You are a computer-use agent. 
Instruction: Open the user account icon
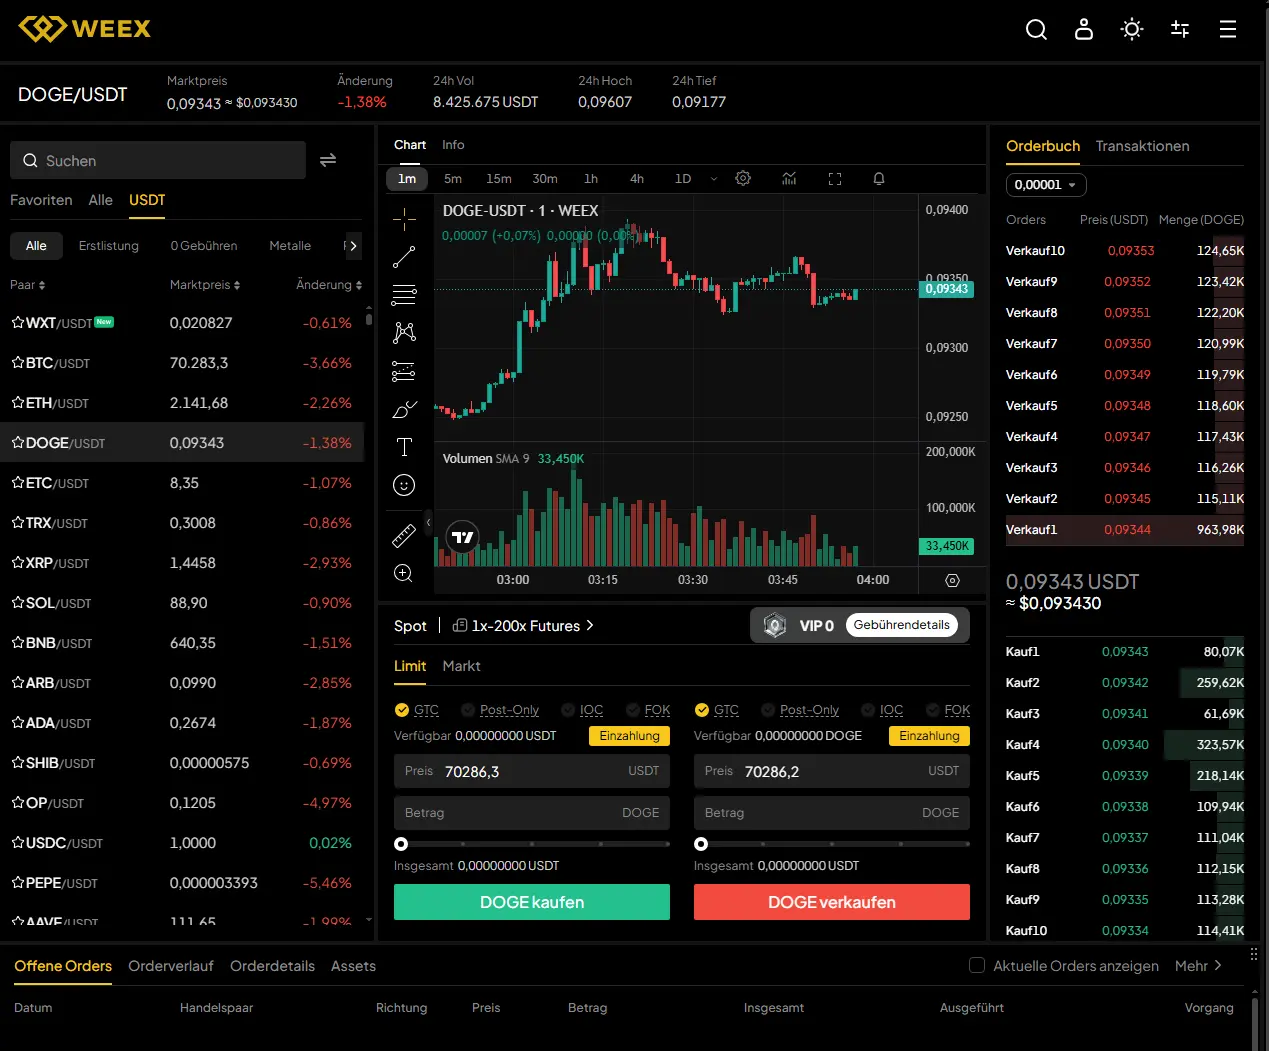1084,30
